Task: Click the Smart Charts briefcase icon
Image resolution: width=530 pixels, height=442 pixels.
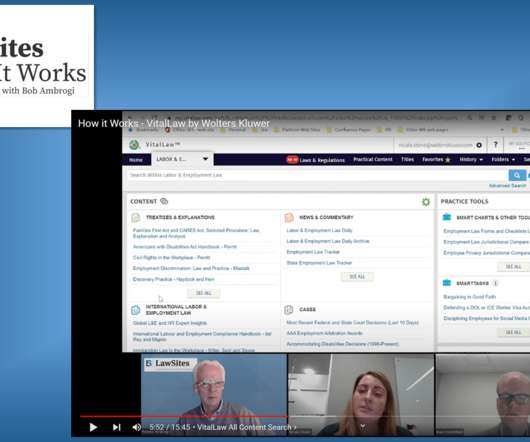Action: (x=447, y=217)
